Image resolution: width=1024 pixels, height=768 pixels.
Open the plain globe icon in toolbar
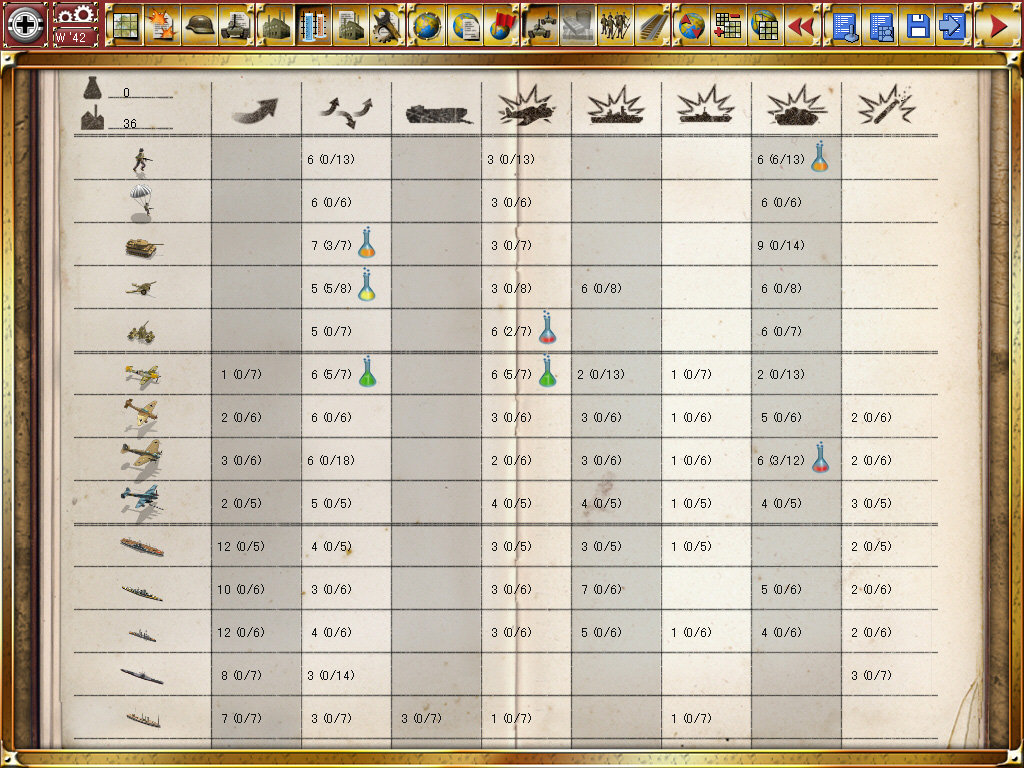[428, 25]
